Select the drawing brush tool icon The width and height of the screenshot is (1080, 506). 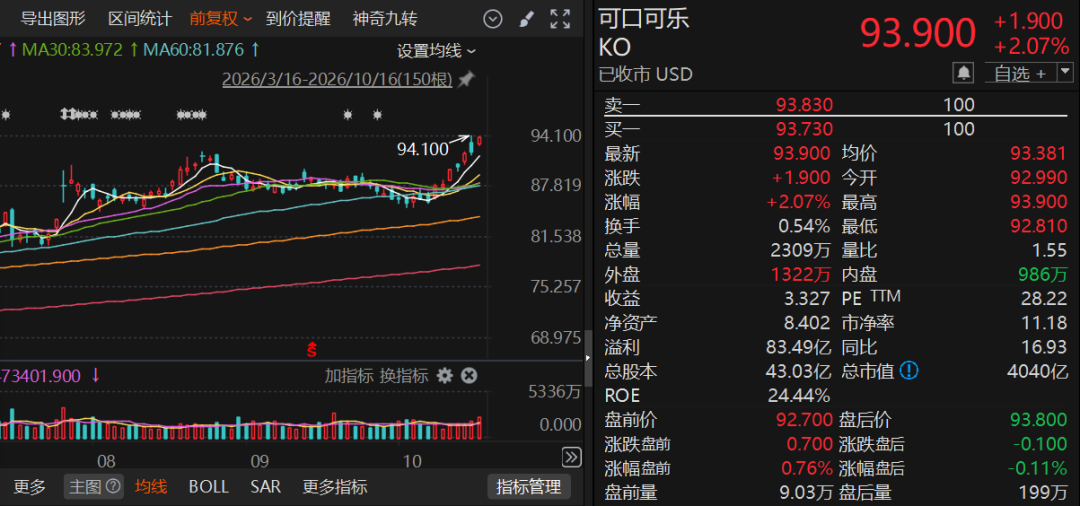(526, 19)
